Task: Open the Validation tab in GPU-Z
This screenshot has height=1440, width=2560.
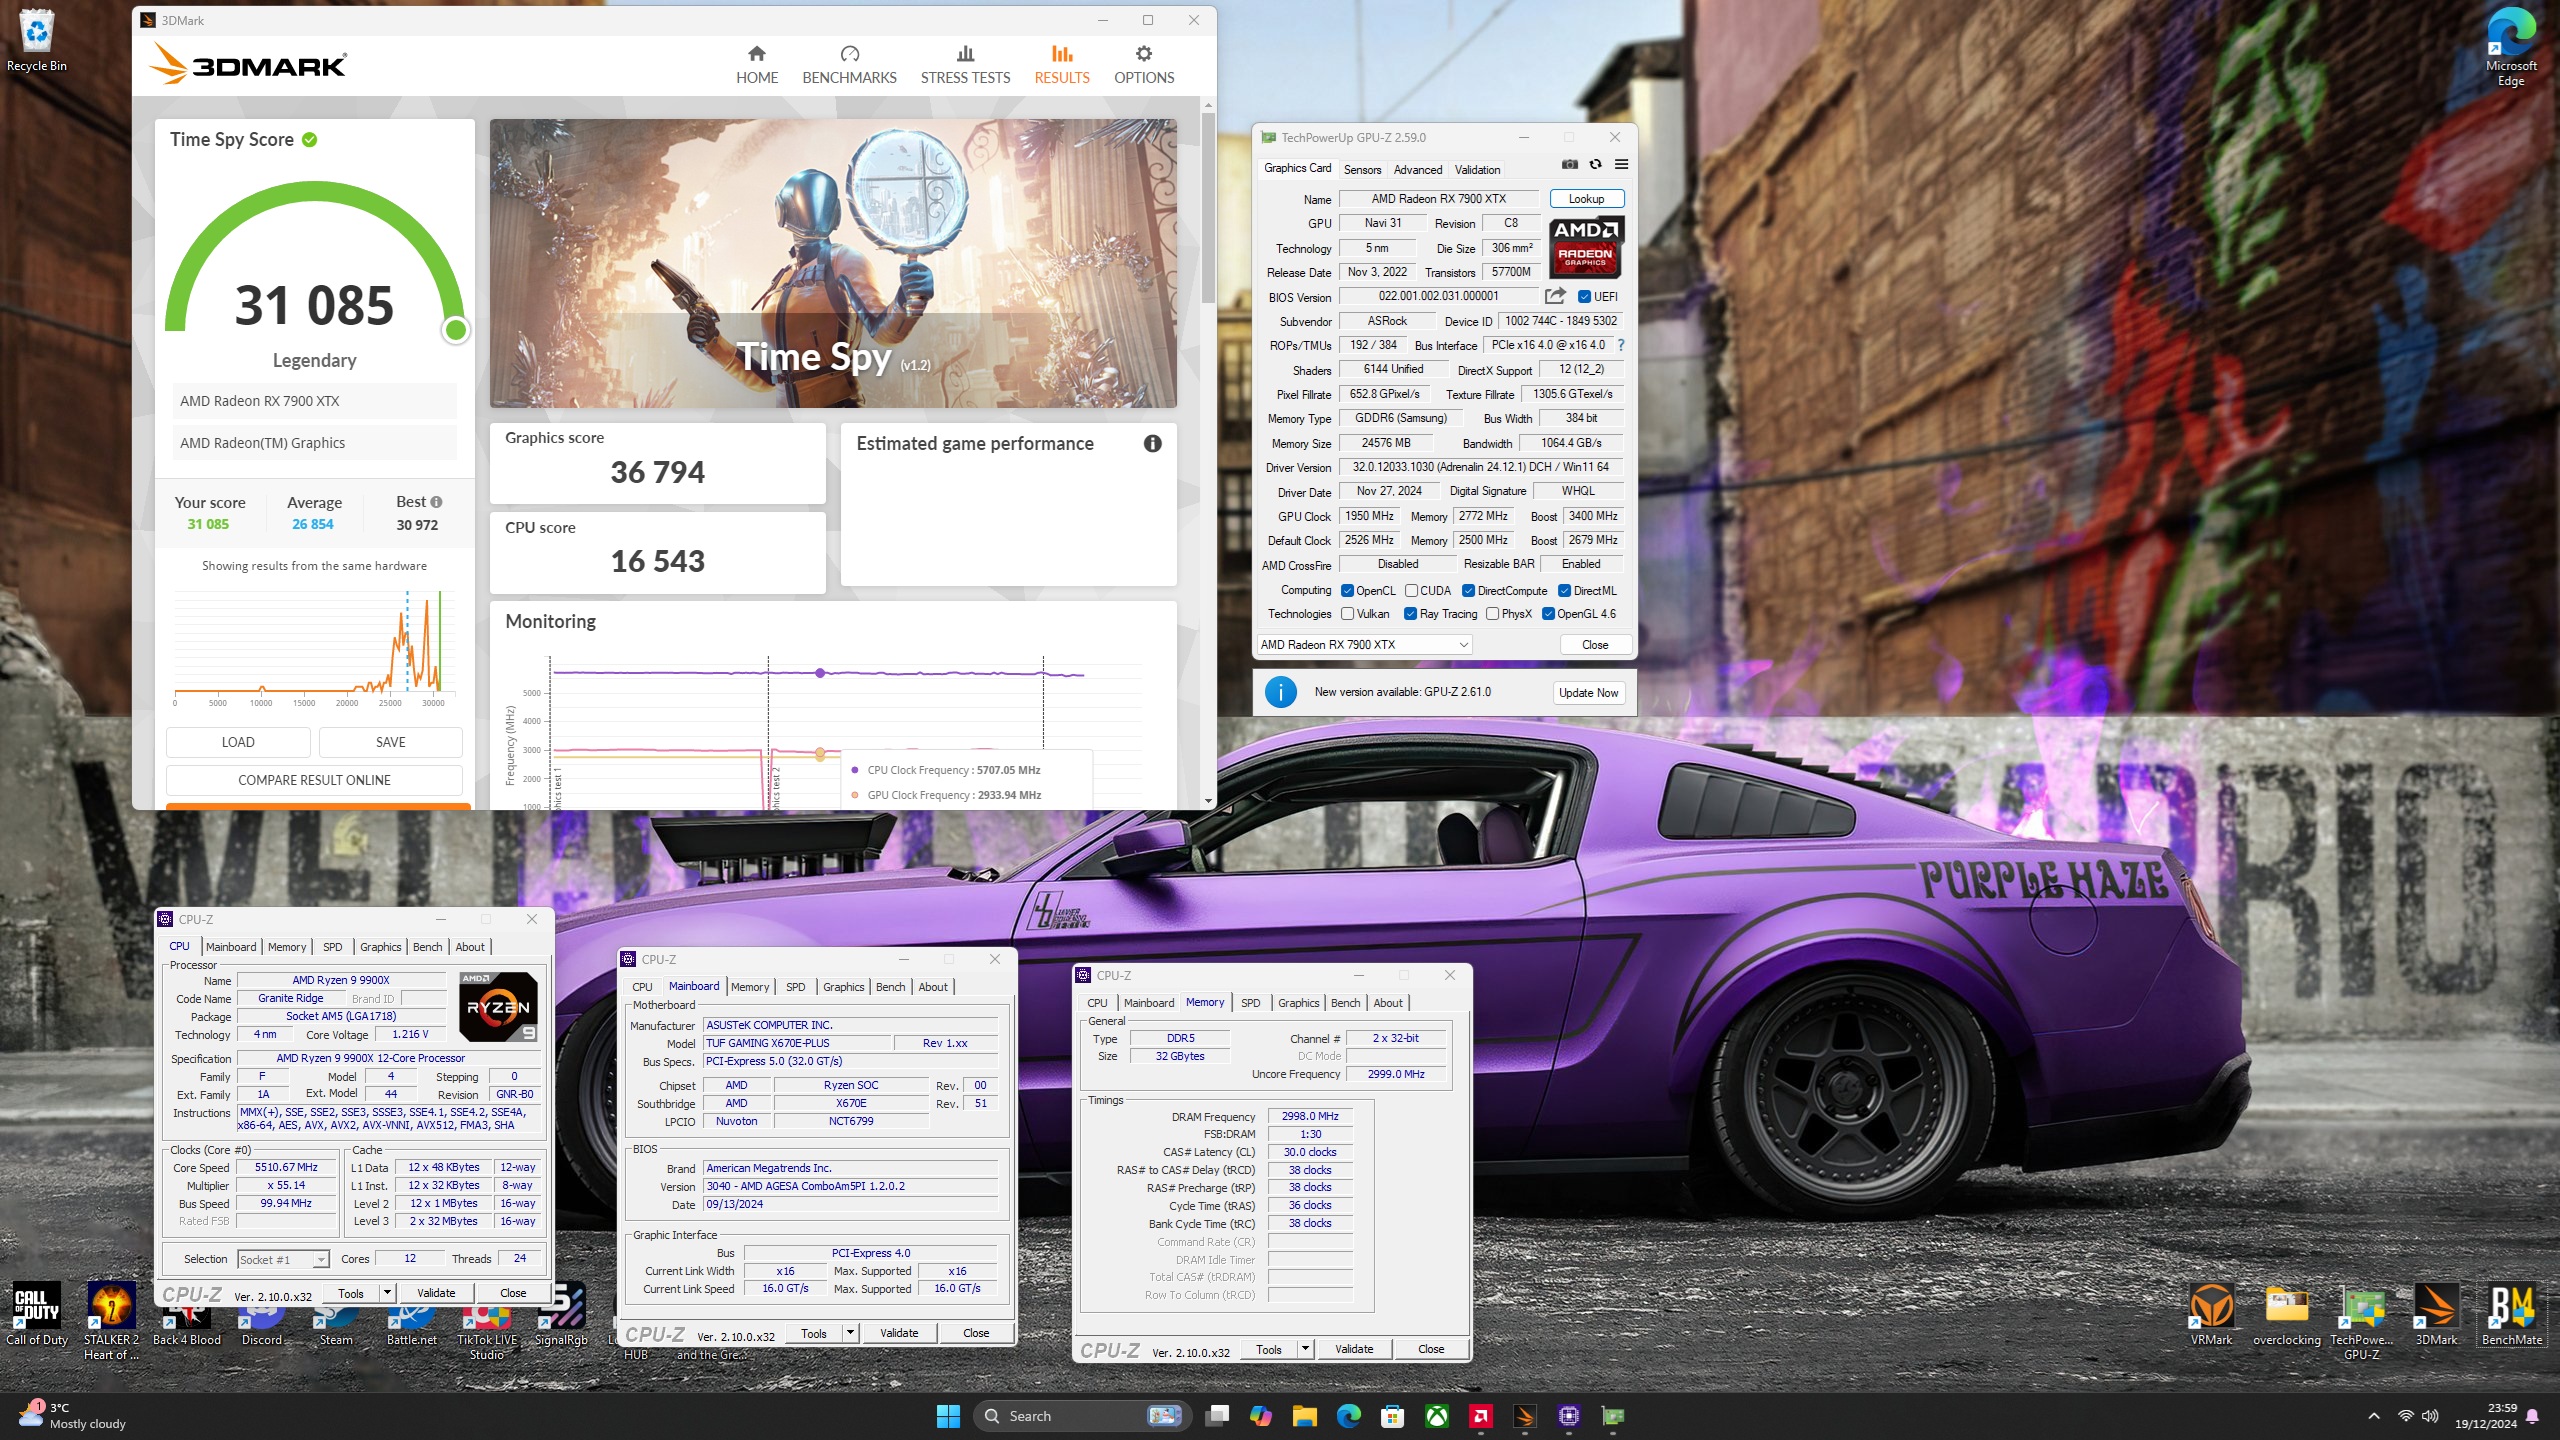Action: (1477, 170)
